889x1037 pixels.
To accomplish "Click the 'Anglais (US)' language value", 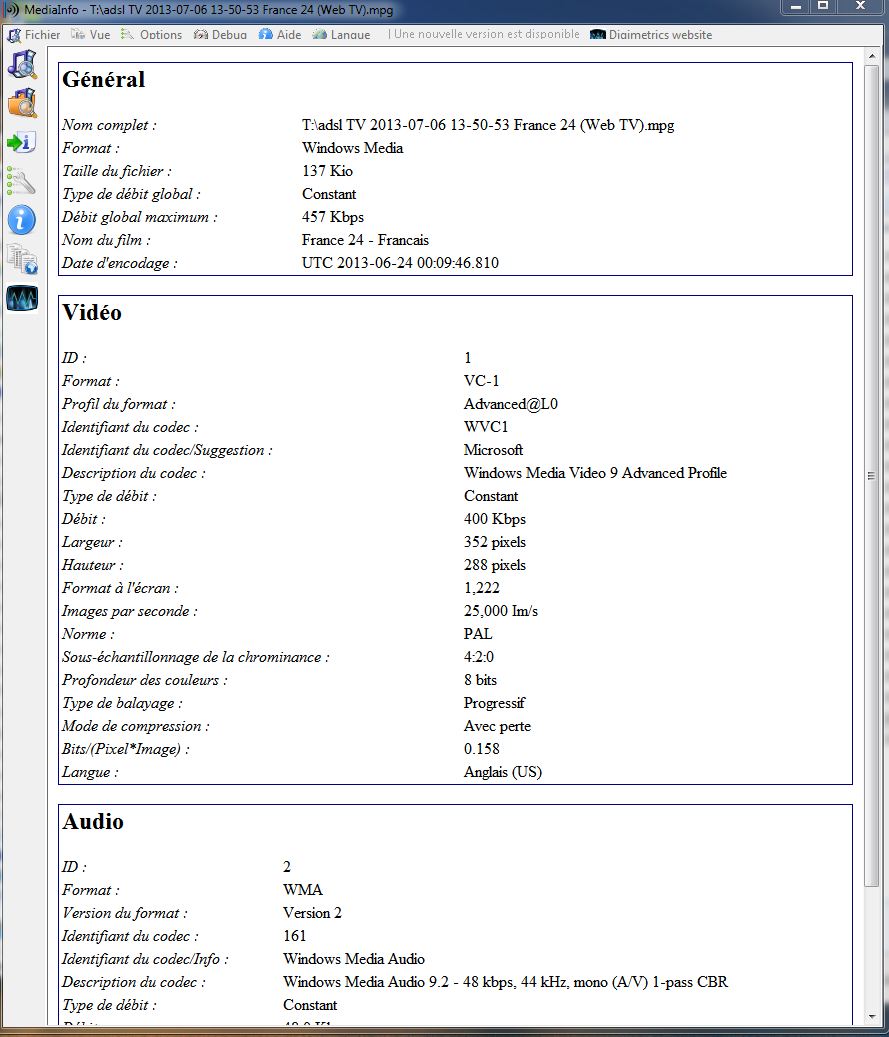I will pyautogui.click(x=503, y=772).
